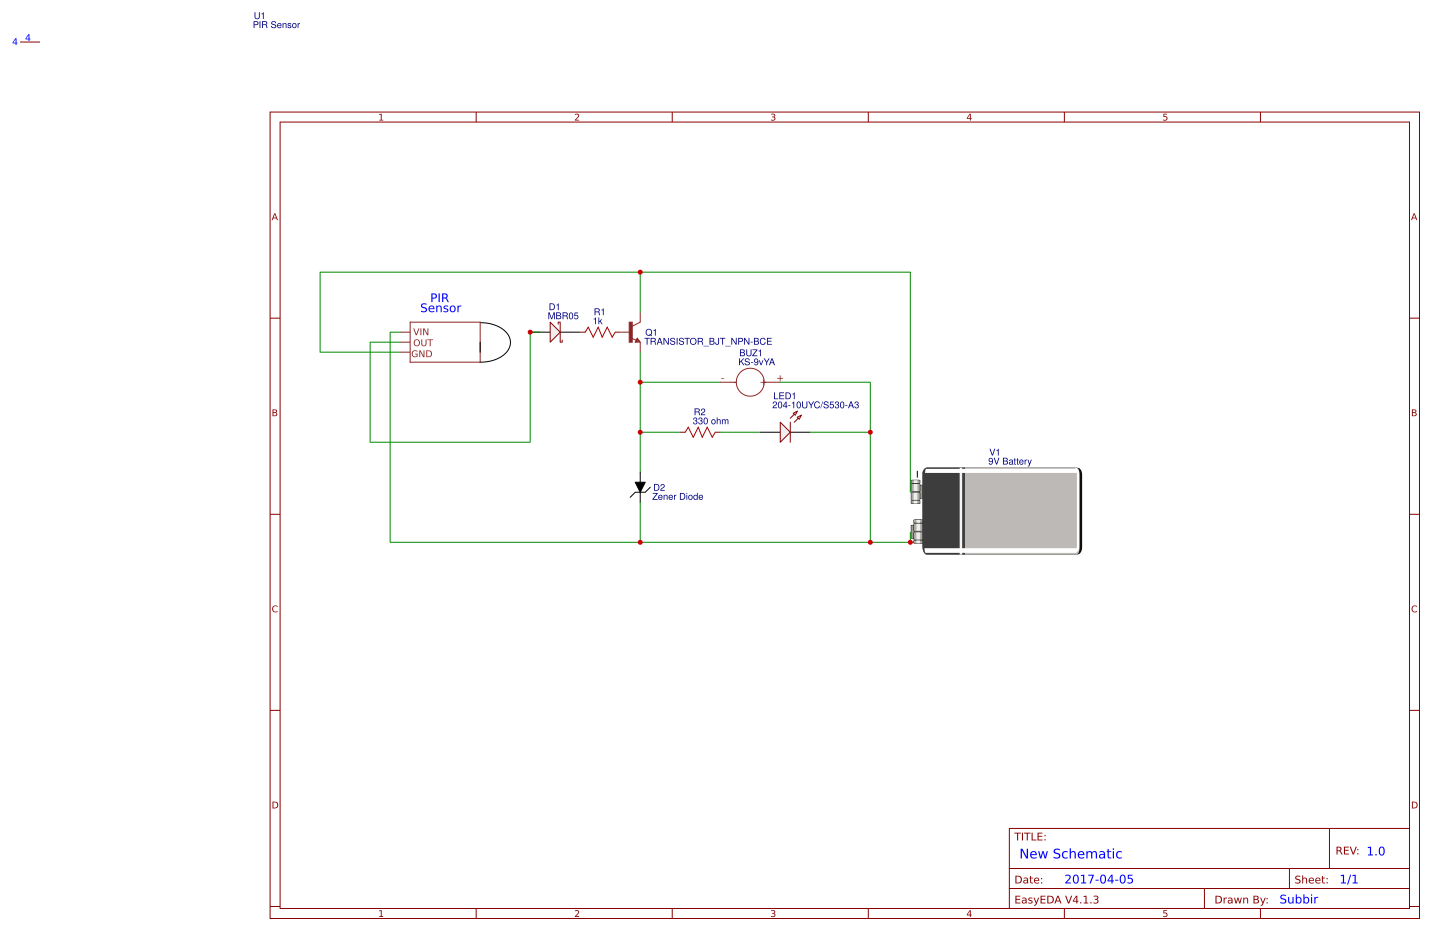Click the D1 MBR05 diode symbol

coord(557,332)
